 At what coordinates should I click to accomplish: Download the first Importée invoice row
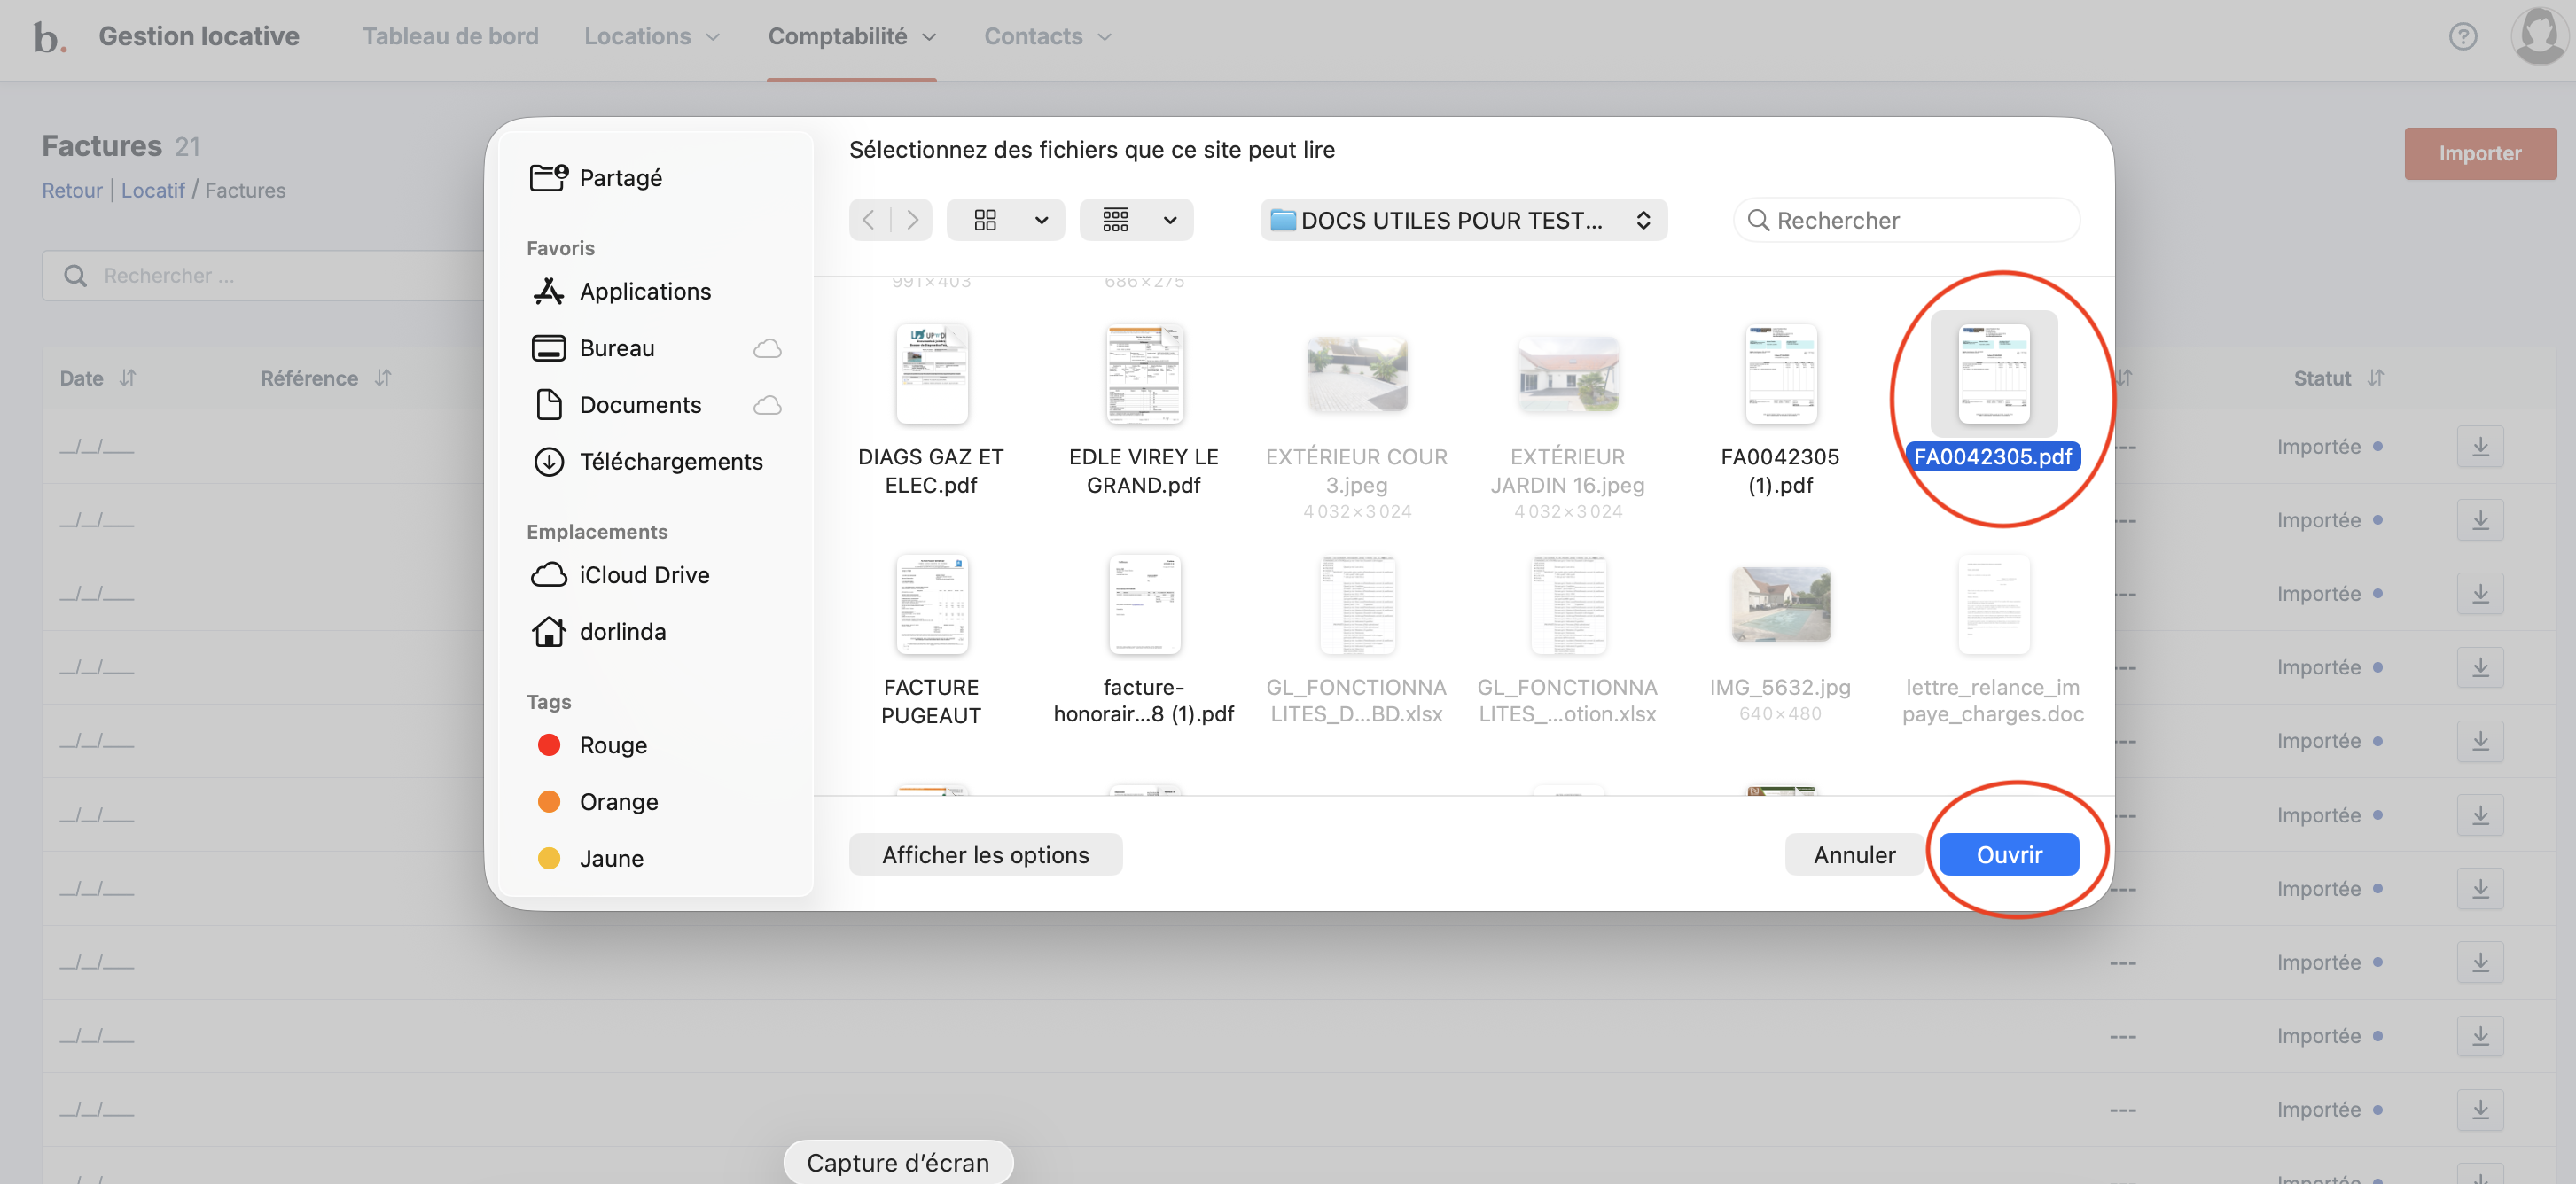[x=2480, y=447]
